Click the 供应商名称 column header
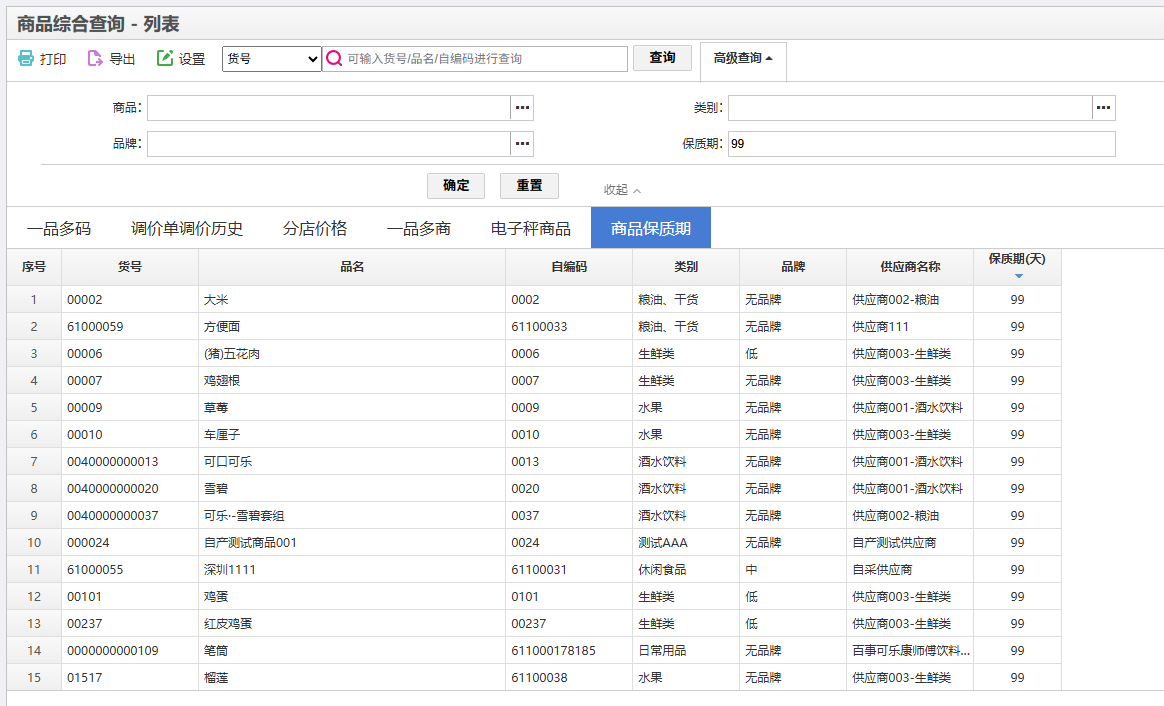1164x706 pixels. pos(910,267)
